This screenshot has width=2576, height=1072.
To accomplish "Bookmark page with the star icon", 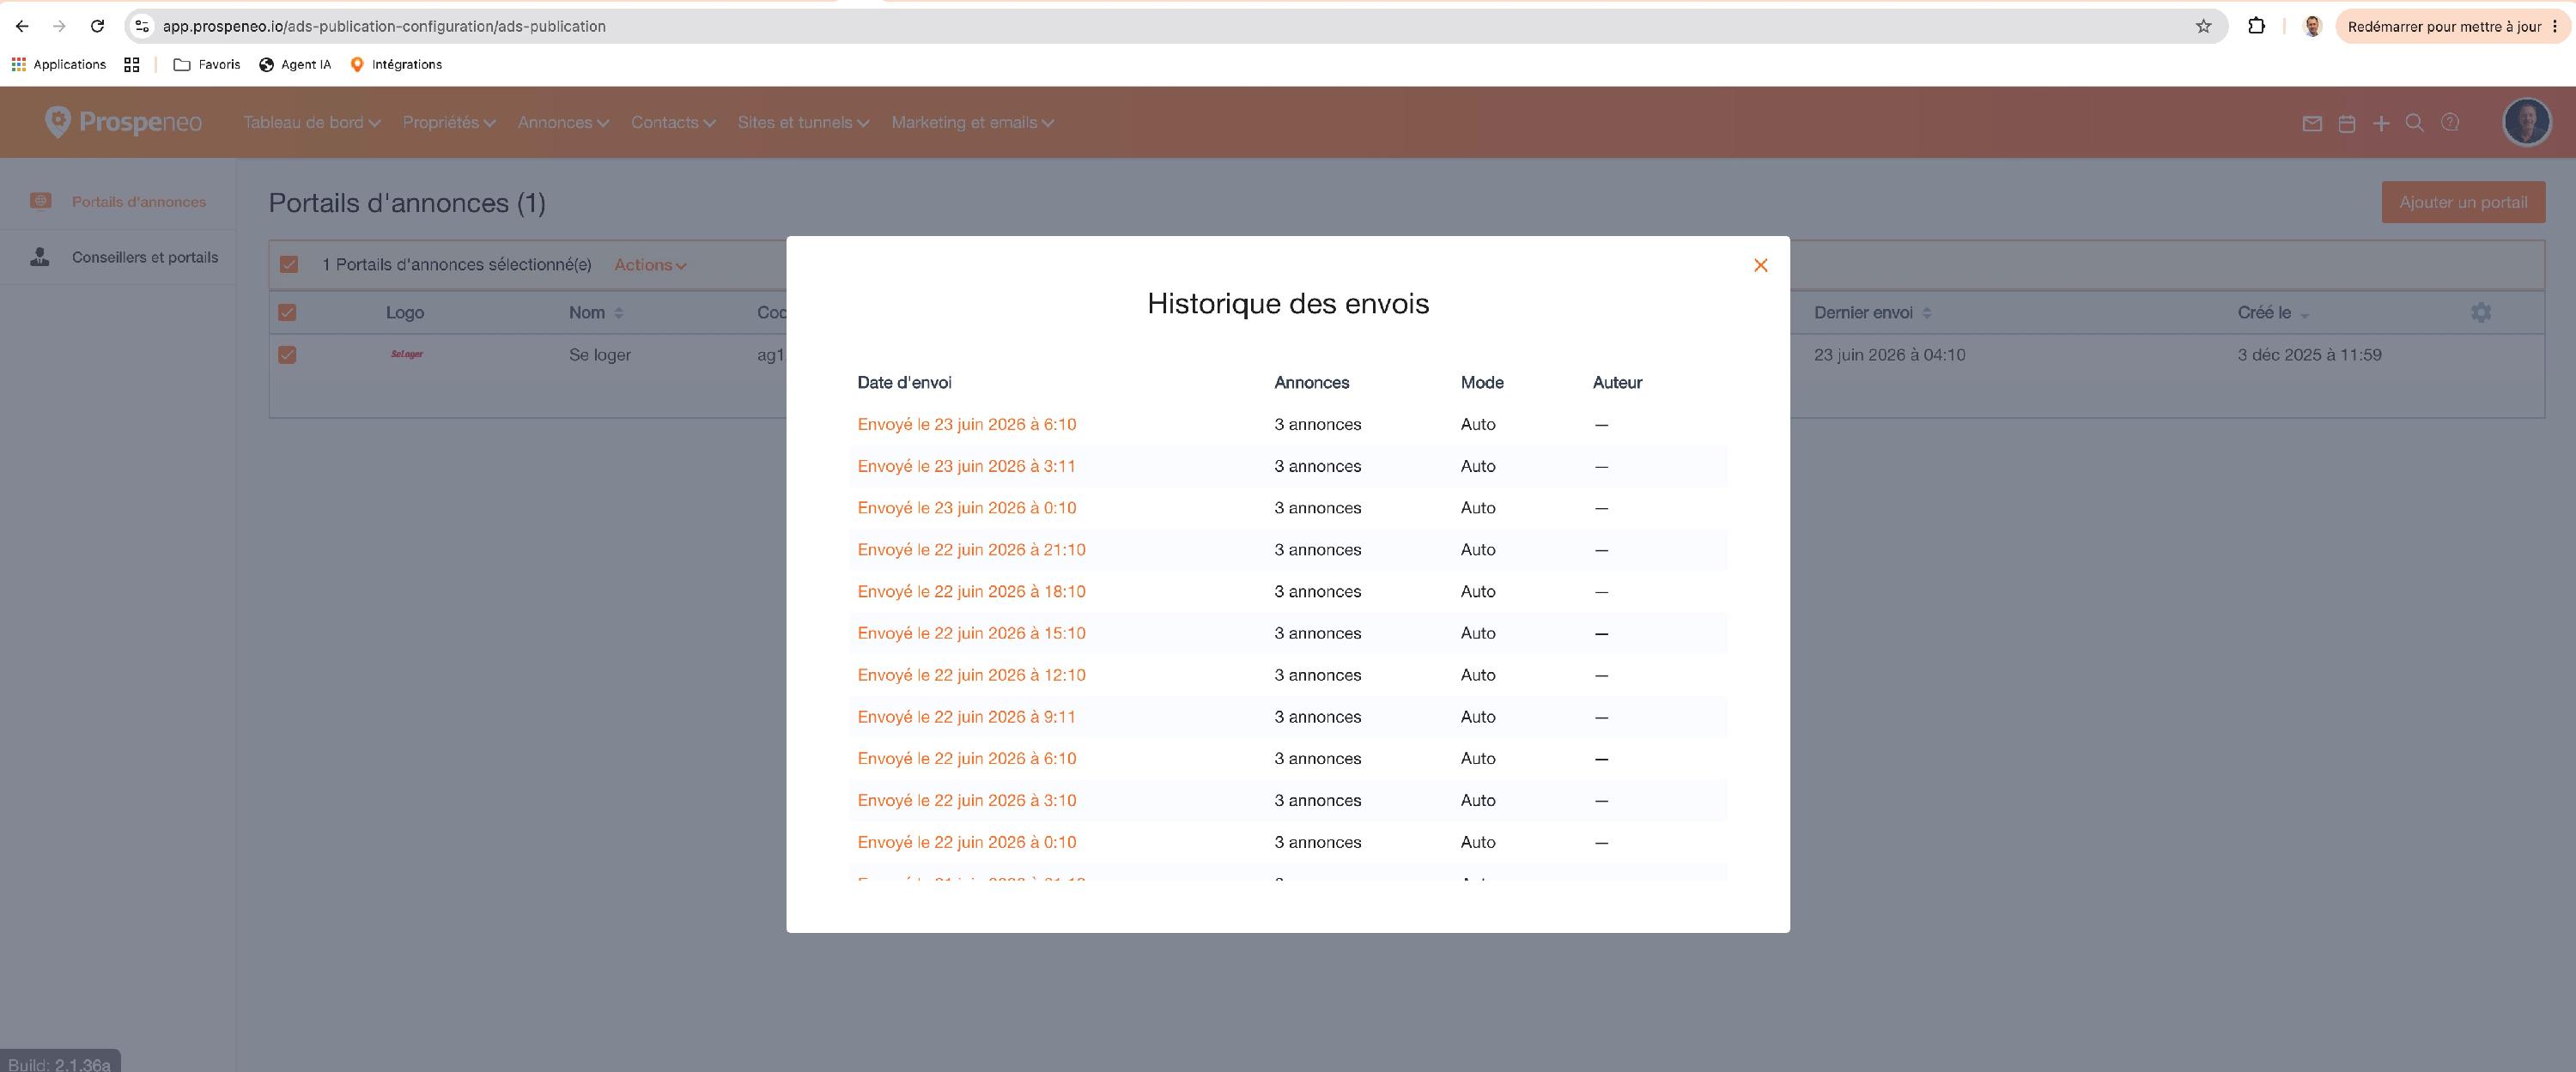I will pyautogui.click(x=2203, y=26).
